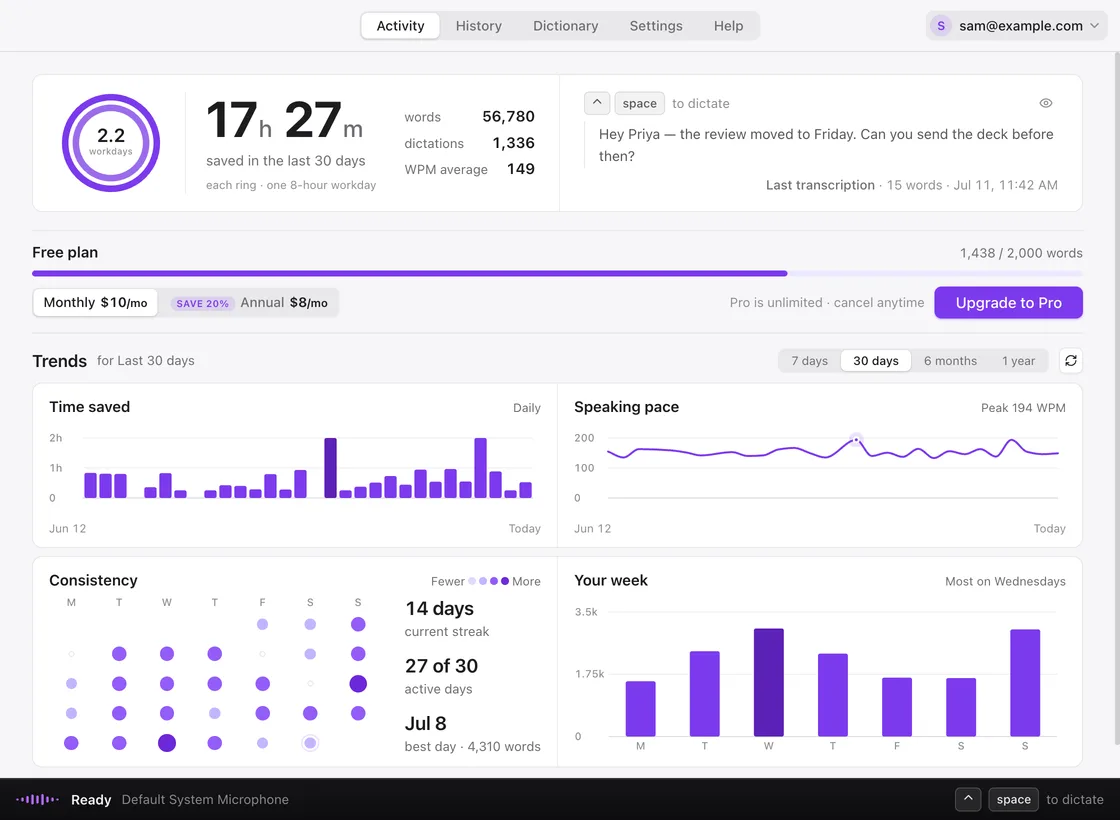Open the History tab
Viewport: 1120px width, 820px height.
click(x=479, y=26)
